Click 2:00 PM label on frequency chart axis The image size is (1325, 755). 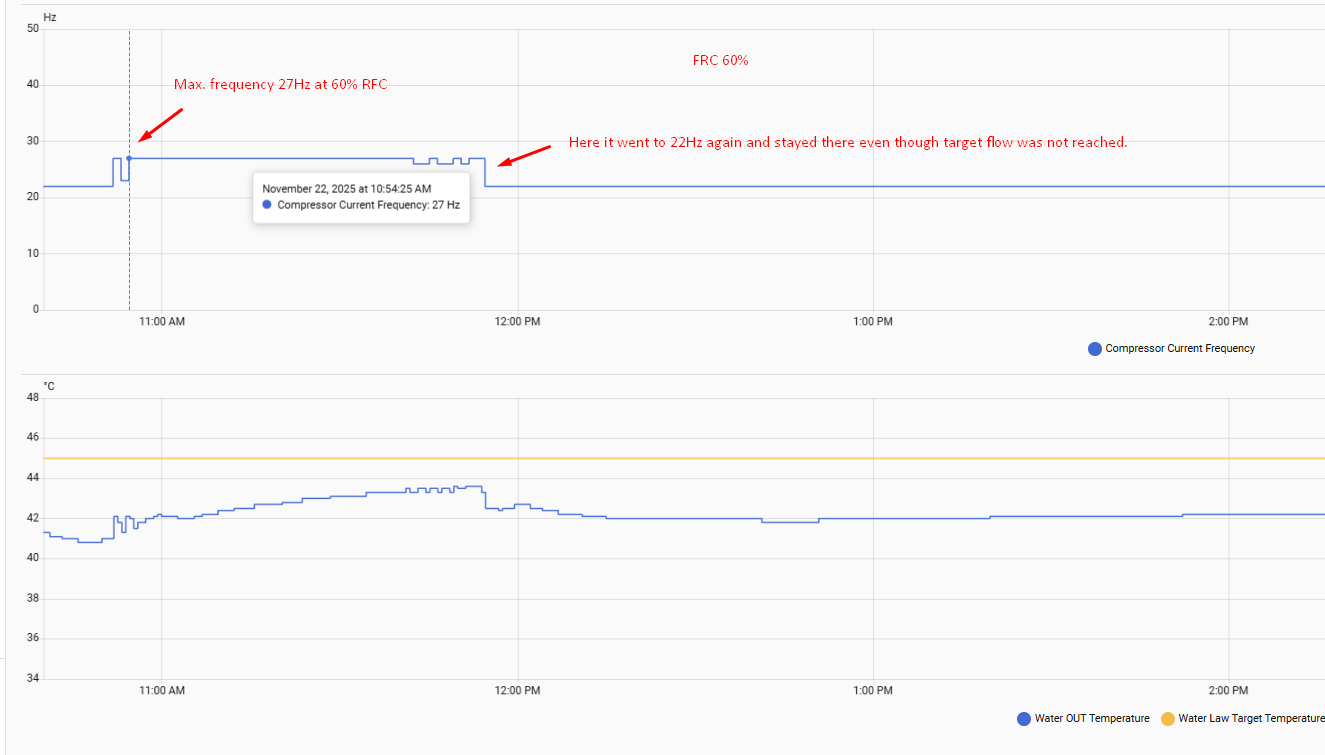[x=1228, y=322]
